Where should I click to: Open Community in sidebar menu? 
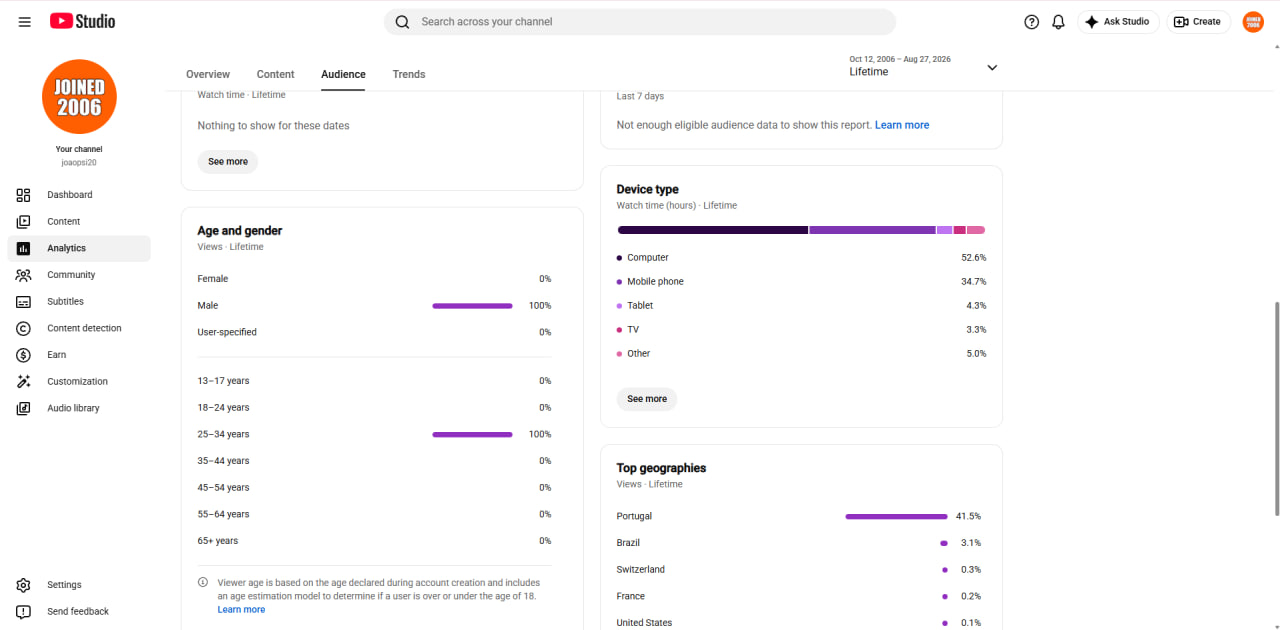(79, 275)
